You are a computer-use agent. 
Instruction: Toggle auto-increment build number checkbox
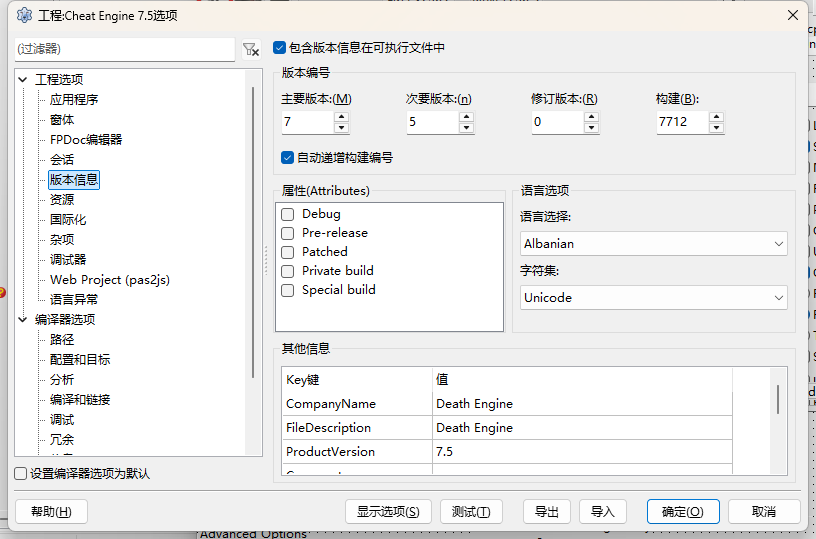(x=287, y=158)
